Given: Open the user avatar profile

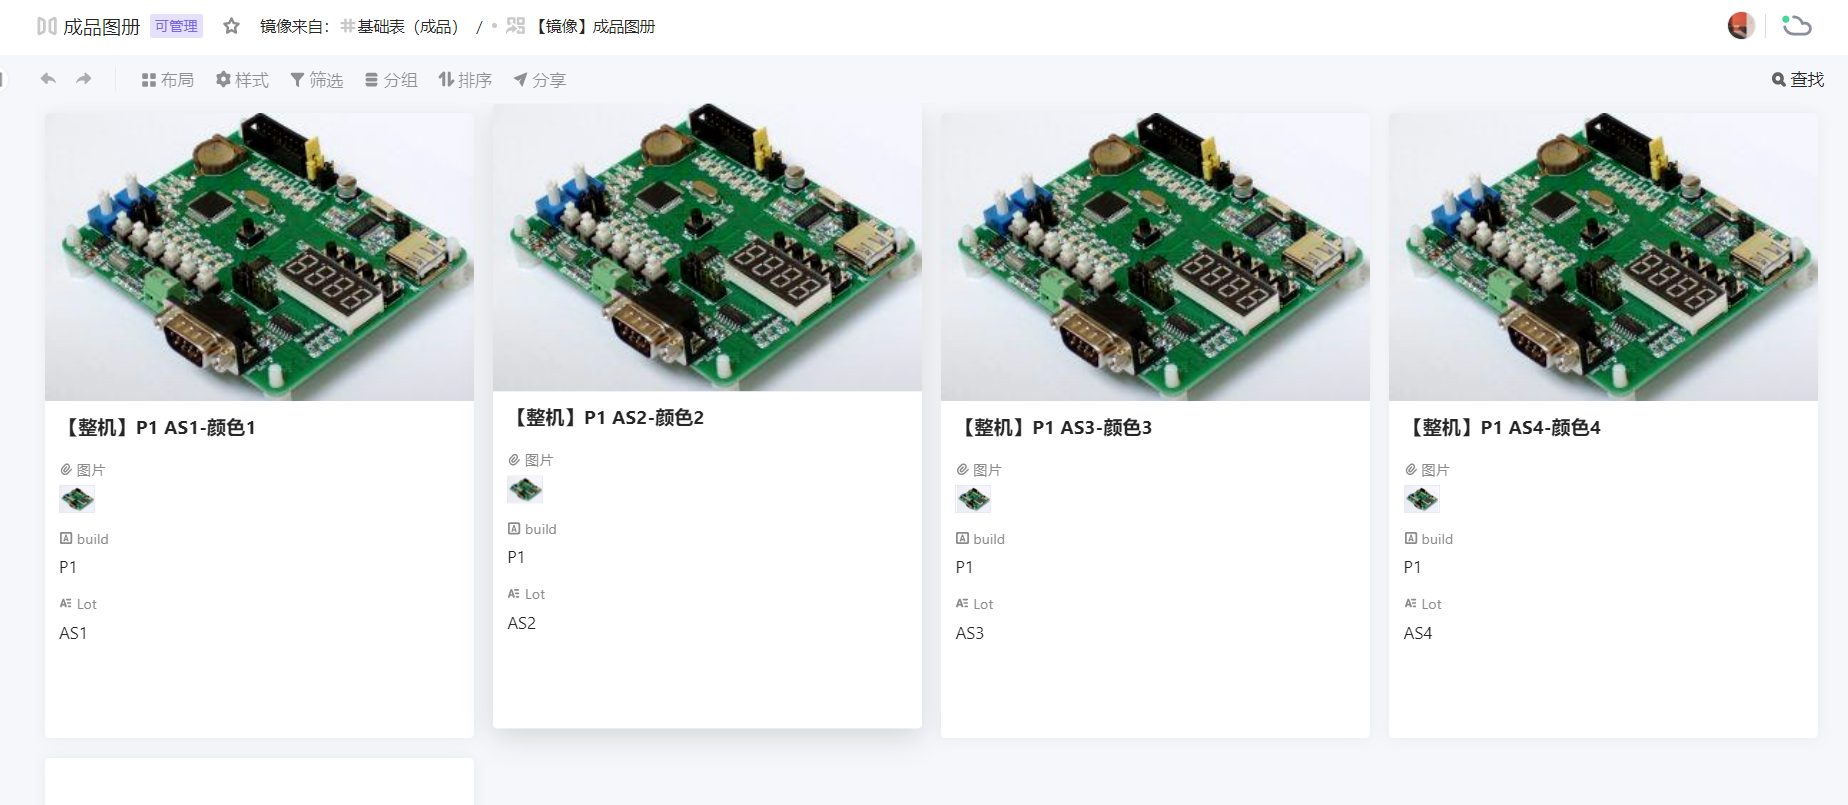Looking at the screenshot, I should coord(1741,26).
